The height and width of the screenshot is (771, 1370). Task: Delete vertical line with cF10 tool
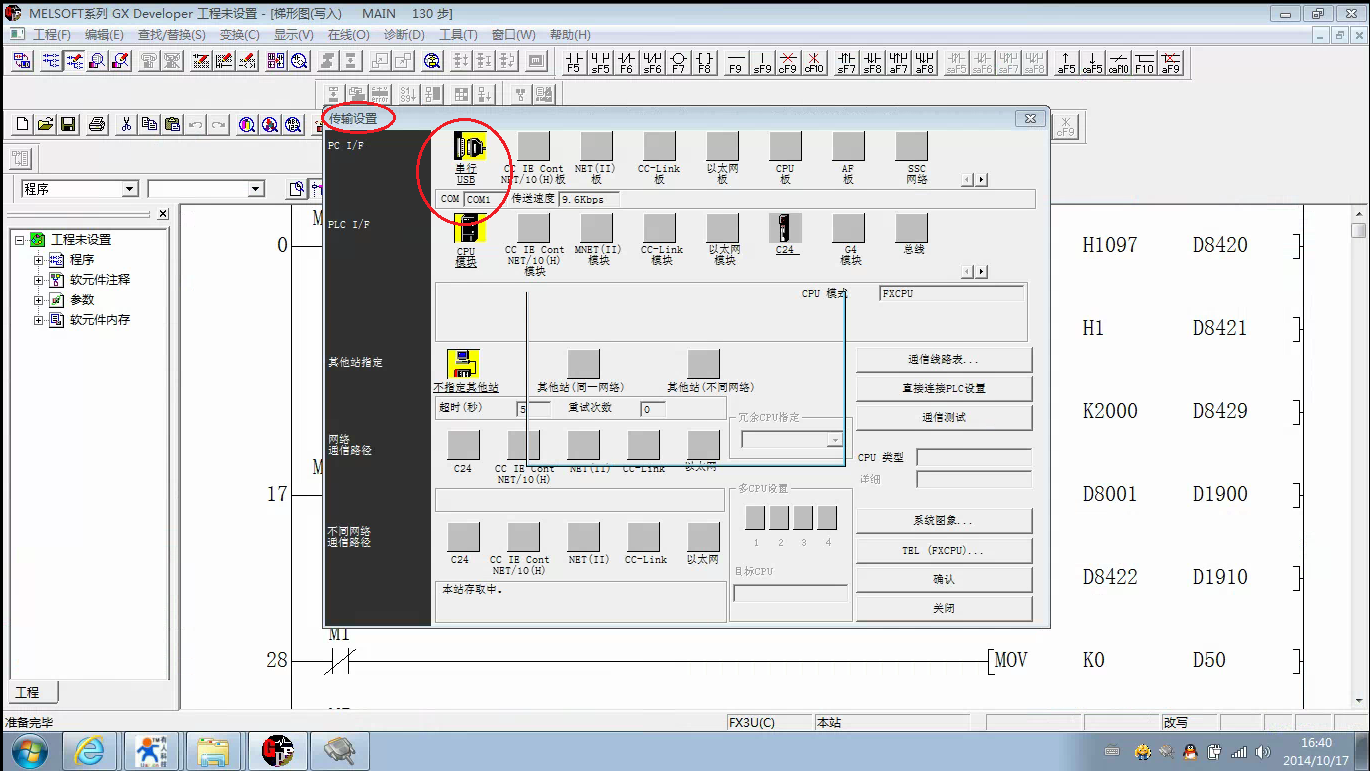point(814,63)
